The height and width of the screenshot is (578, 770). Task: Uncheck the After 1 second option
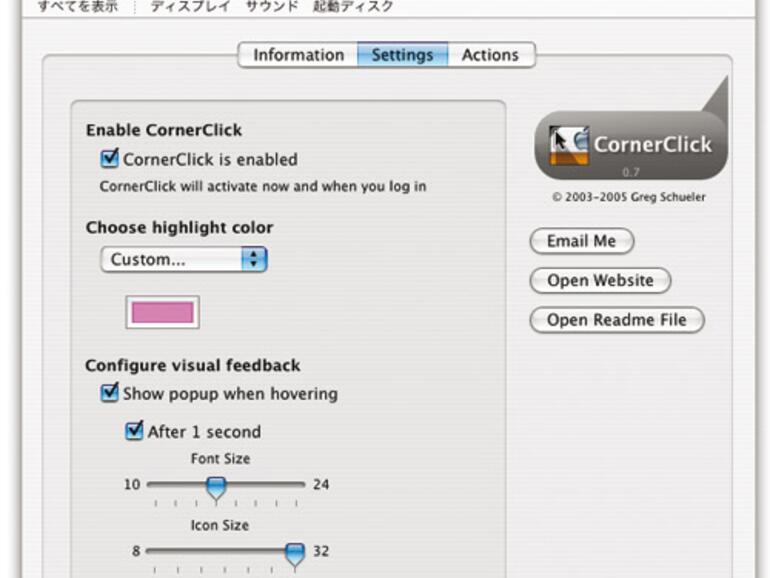coord(134,432)
